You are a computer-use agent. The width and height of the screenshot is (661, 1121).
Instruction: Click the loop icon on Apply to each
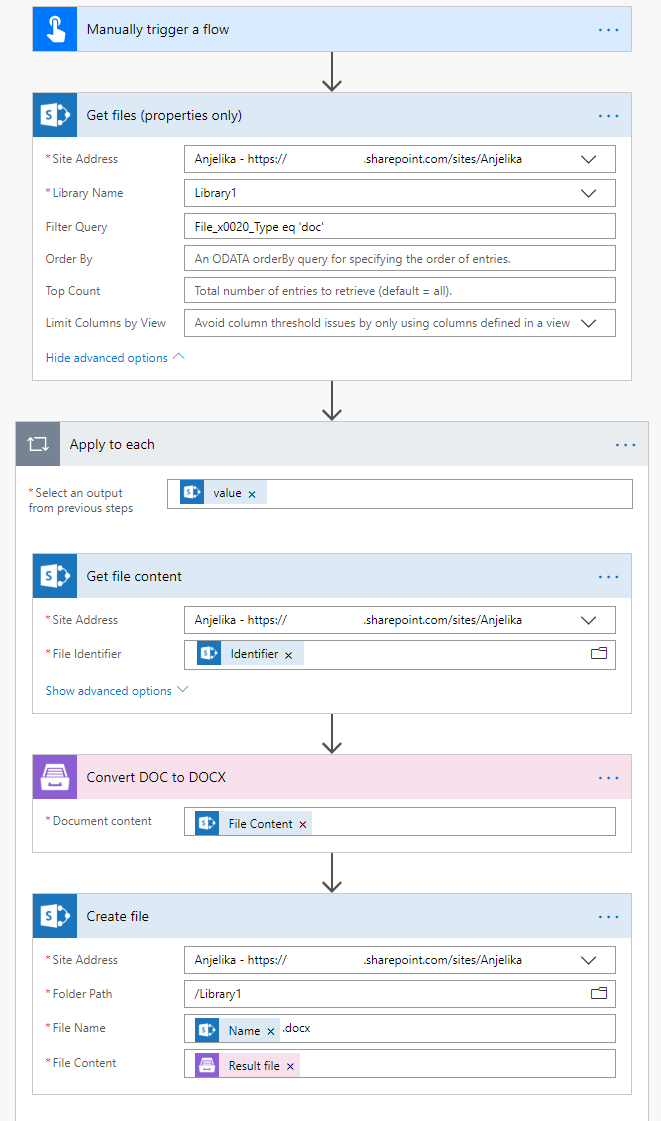[x=38, y=444]
